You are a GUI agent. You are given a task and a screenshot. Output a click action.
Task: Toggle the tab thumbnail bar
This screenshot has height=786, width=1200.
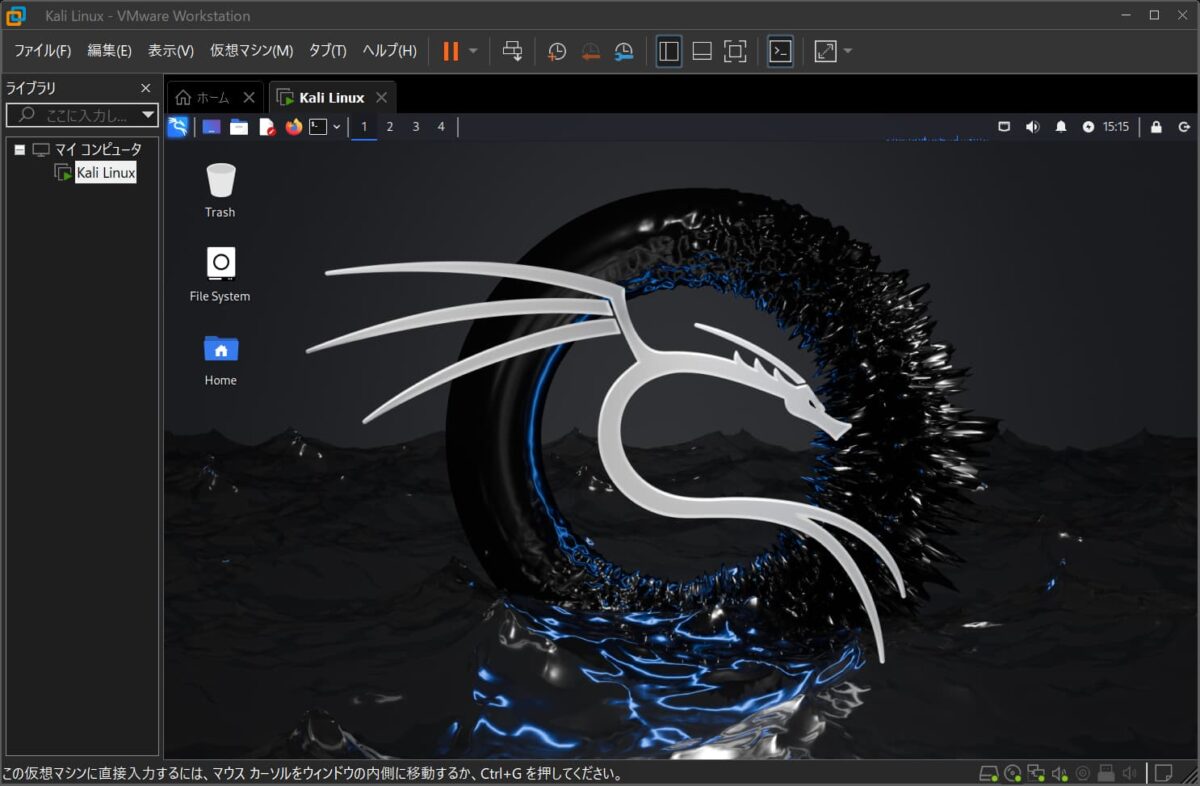point(702,51)
